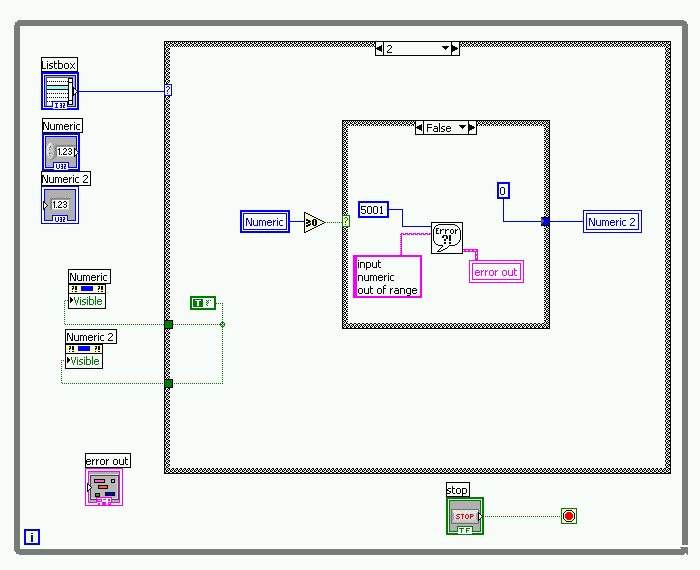Screen dimensions: 700x570
Task: Select the input numeric out of range string
Action: tap(388, 277)
